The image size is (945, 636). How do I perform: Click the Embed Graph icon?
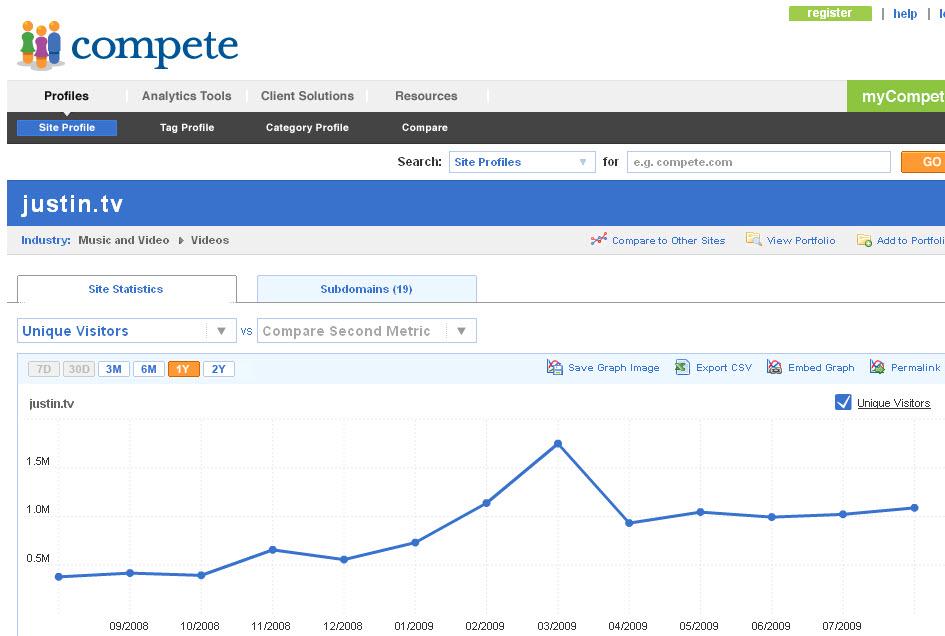[x=774, y=368]
